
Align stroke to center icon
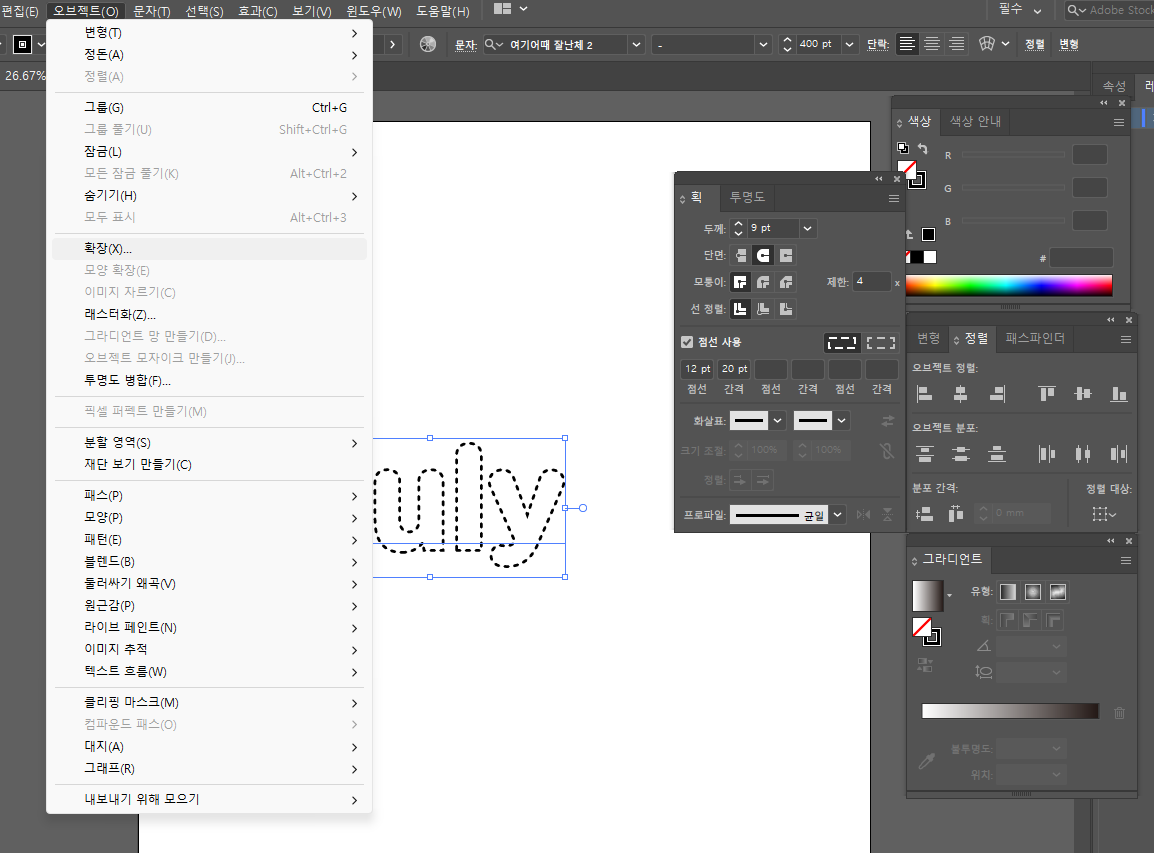pos(740,309)
